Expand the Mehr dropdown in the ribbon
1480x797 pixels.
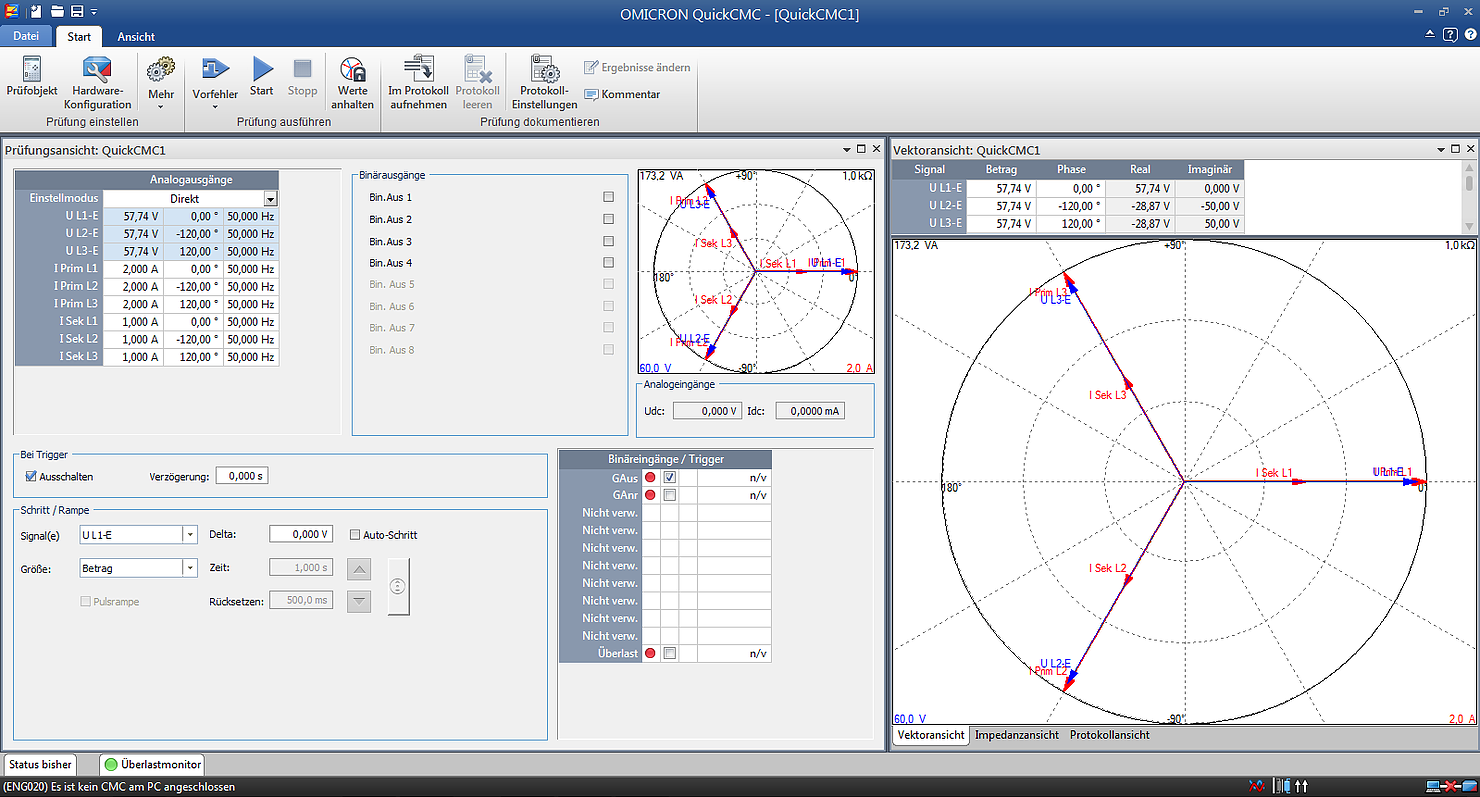pyautogui.click(x=161, y=106)
